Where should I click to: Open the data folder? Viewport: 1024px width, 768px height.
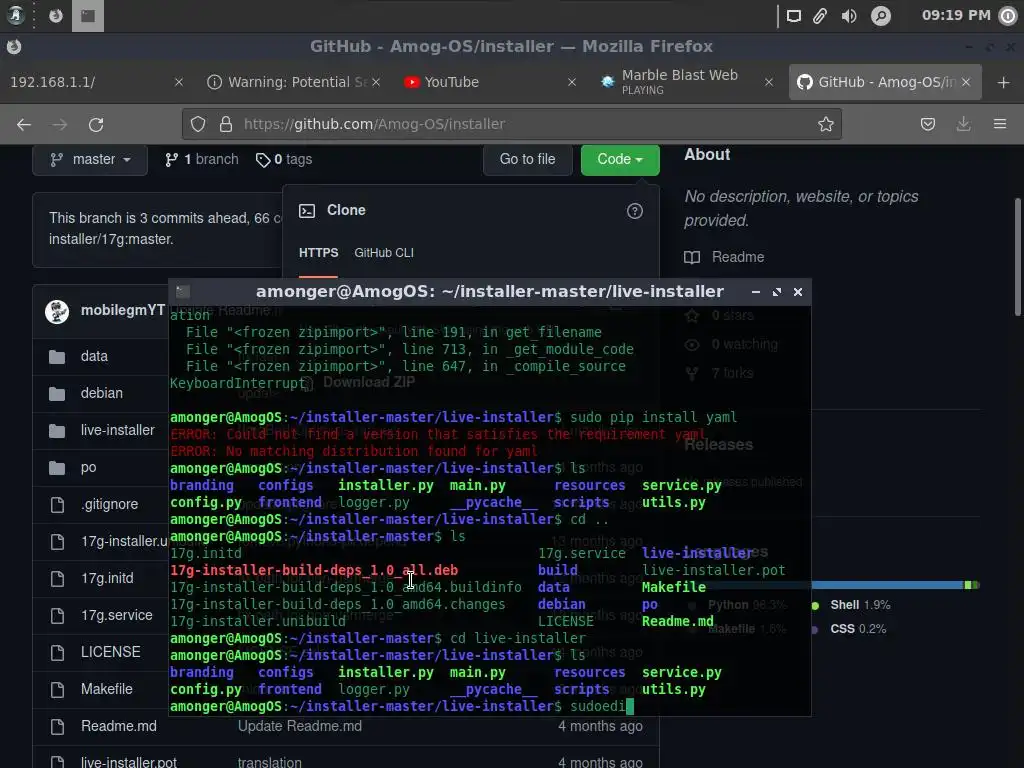(x=94, y=357)
